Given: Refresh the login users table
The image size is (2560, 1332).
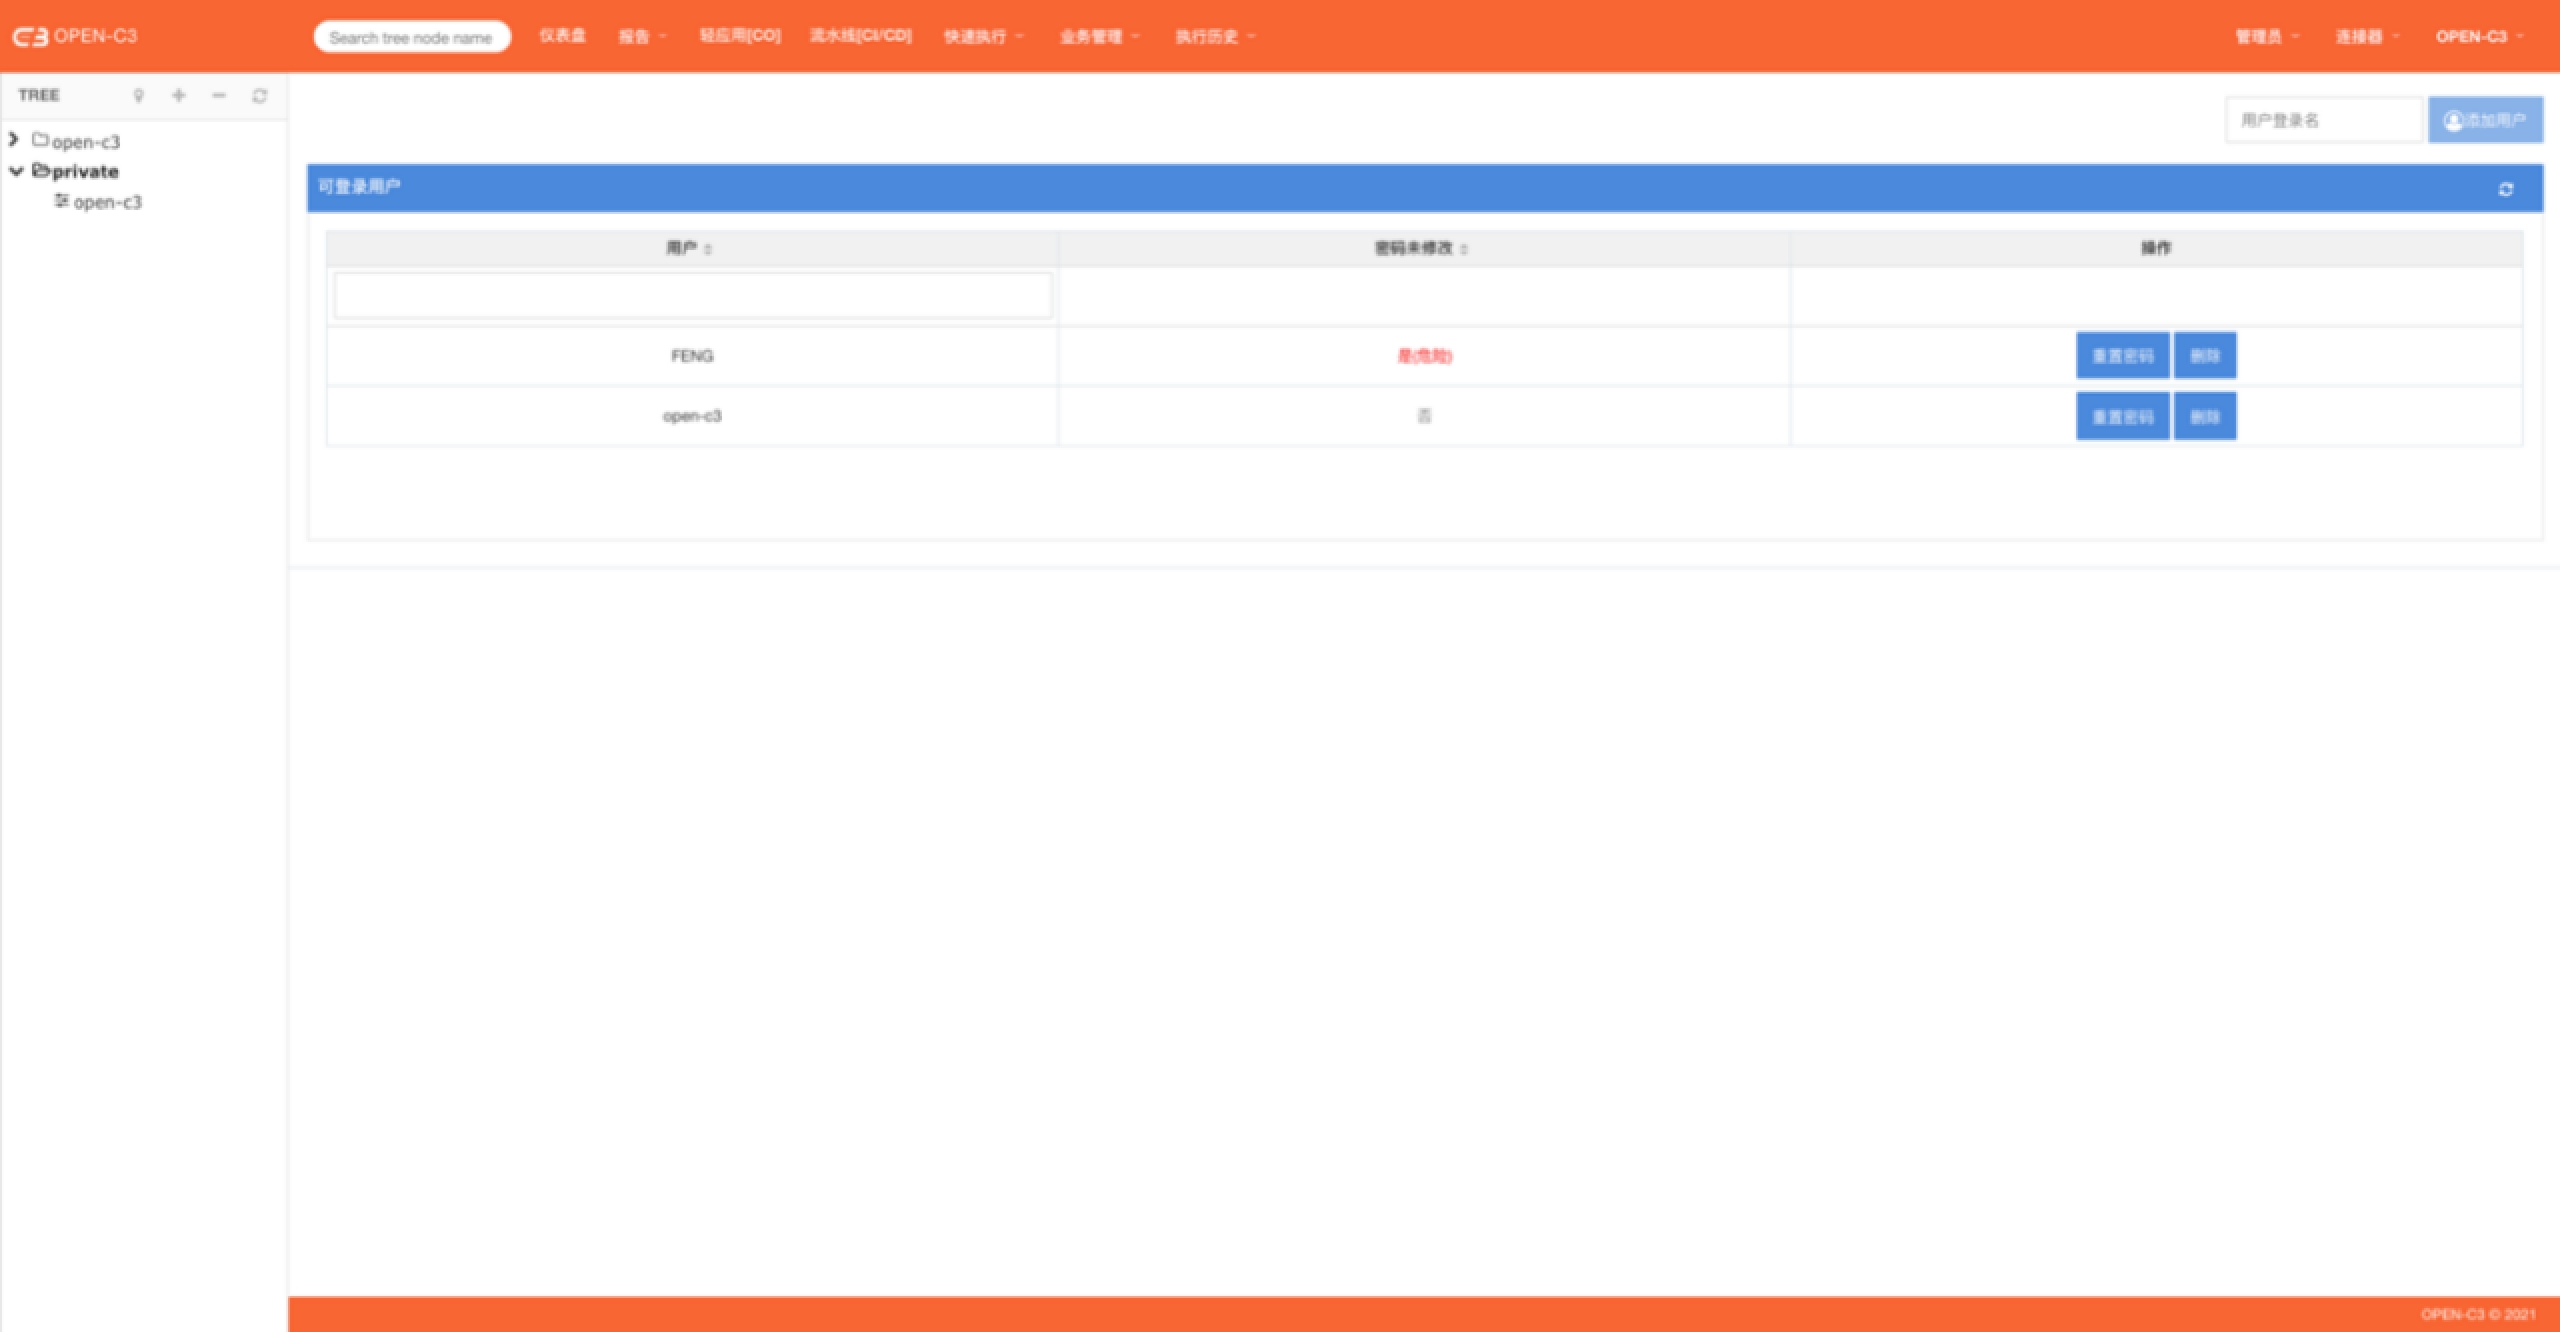Looking at the screenshot, I should [x=2505, y=189].
